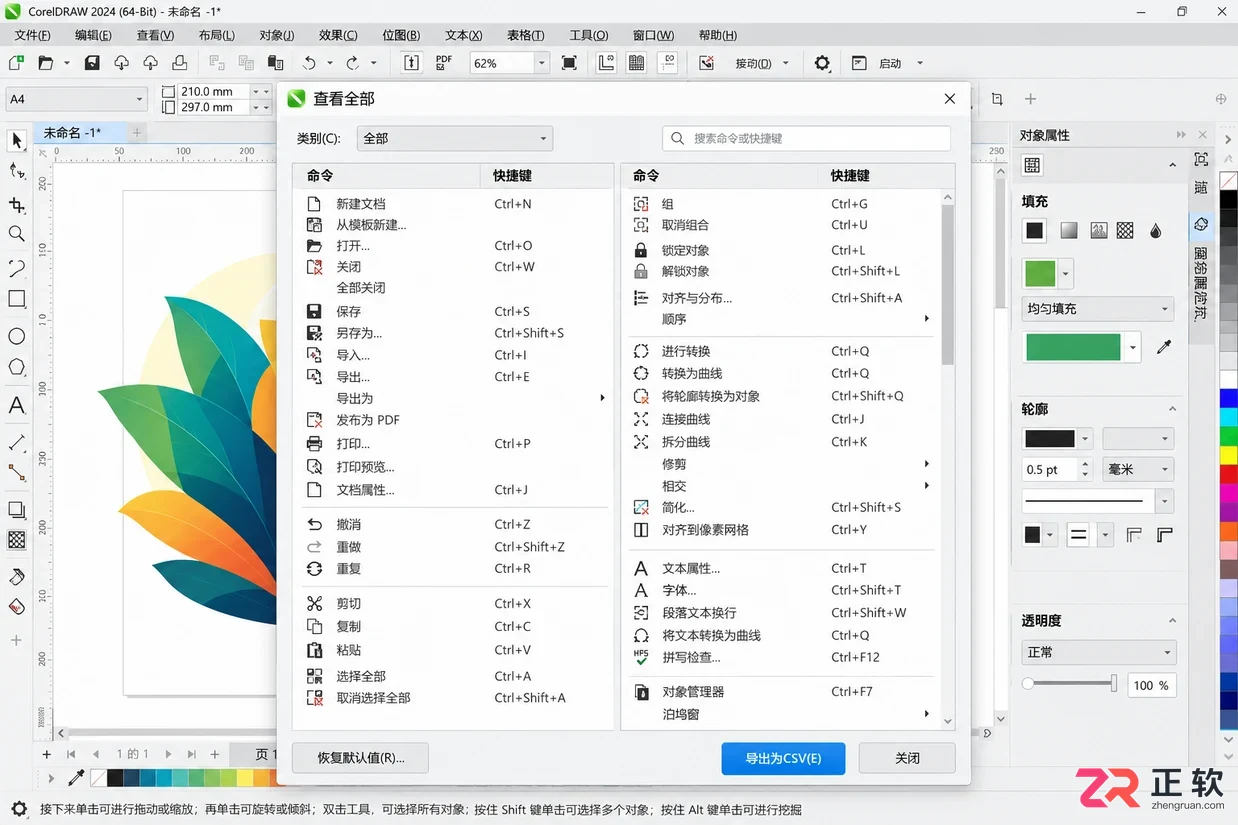
Task: Click the 恢复默认值(R)... button
Action: click(360, 758)
